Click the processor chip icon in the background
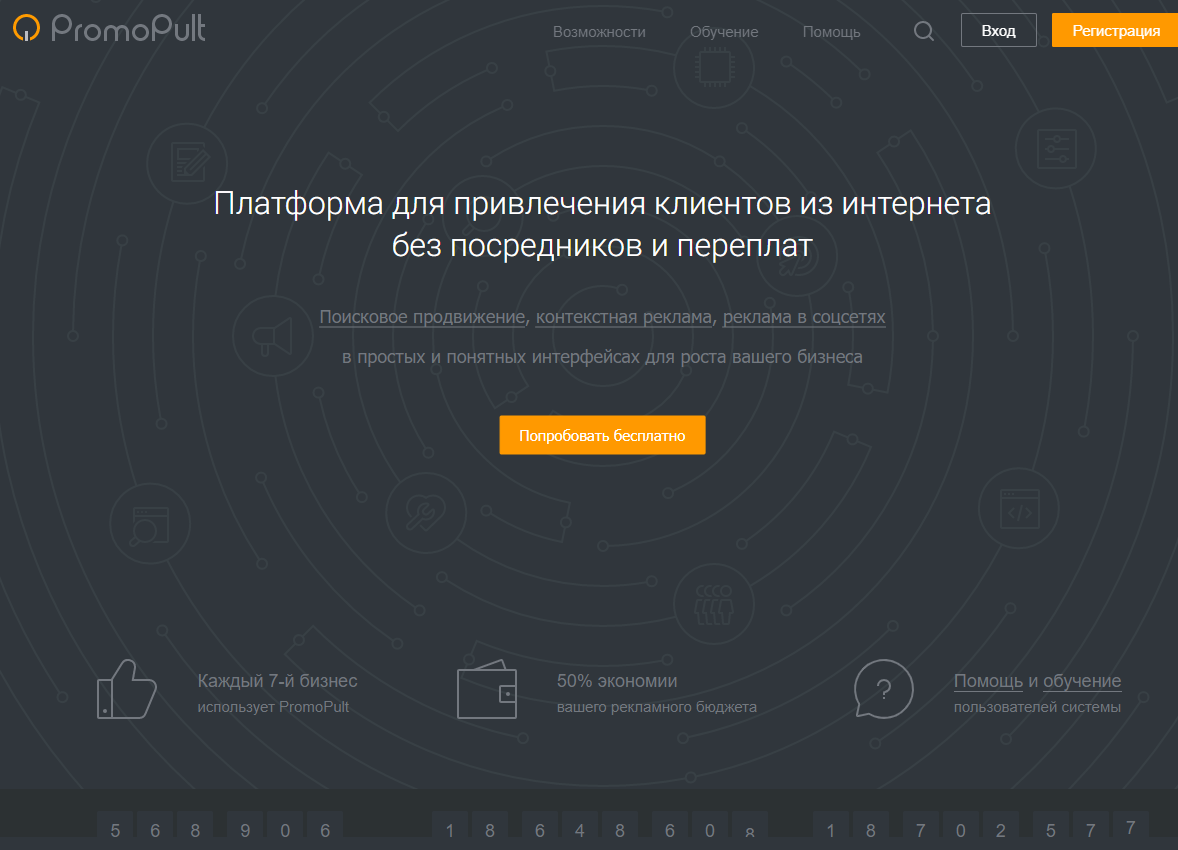The width and height of the screenshot is (1178, 850). coord(713,67)
